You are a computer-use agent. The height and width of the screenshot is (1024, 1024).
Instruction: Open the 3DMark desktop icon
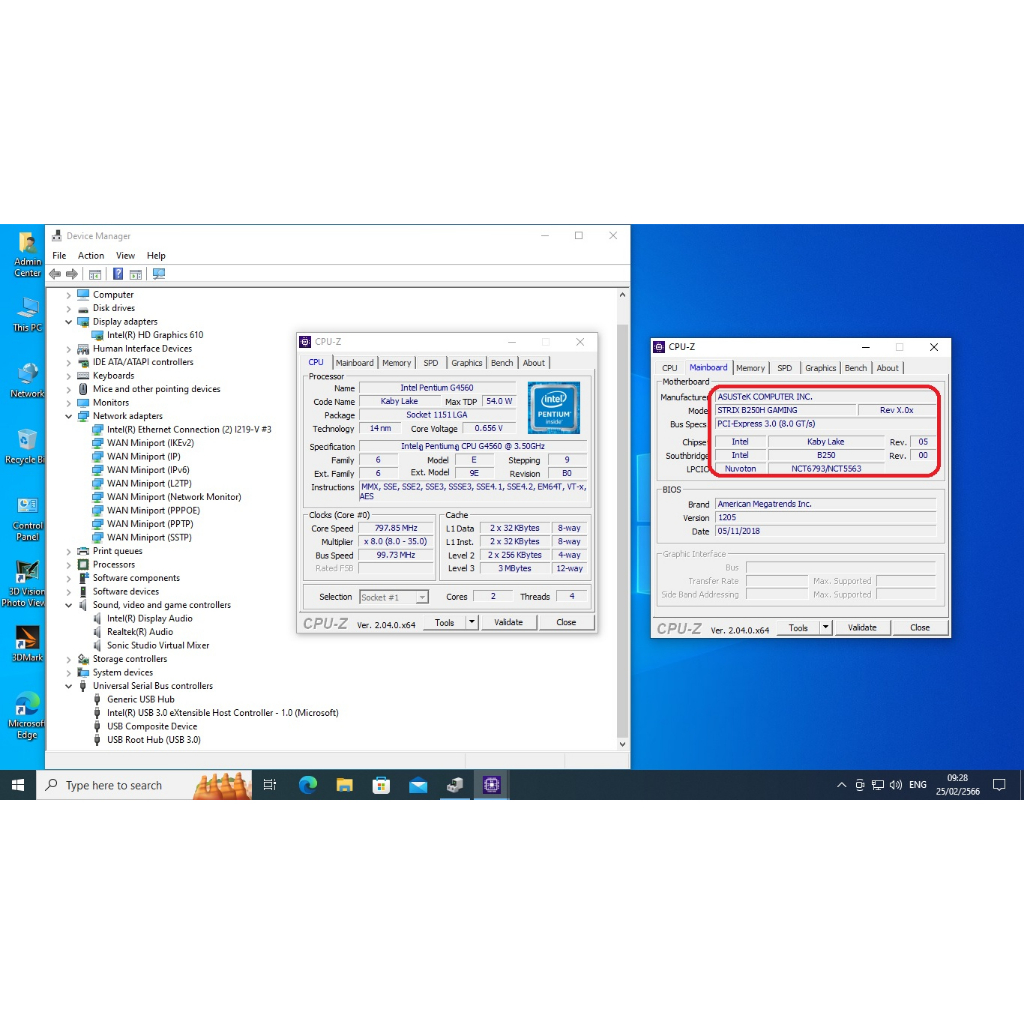point(27,643)
